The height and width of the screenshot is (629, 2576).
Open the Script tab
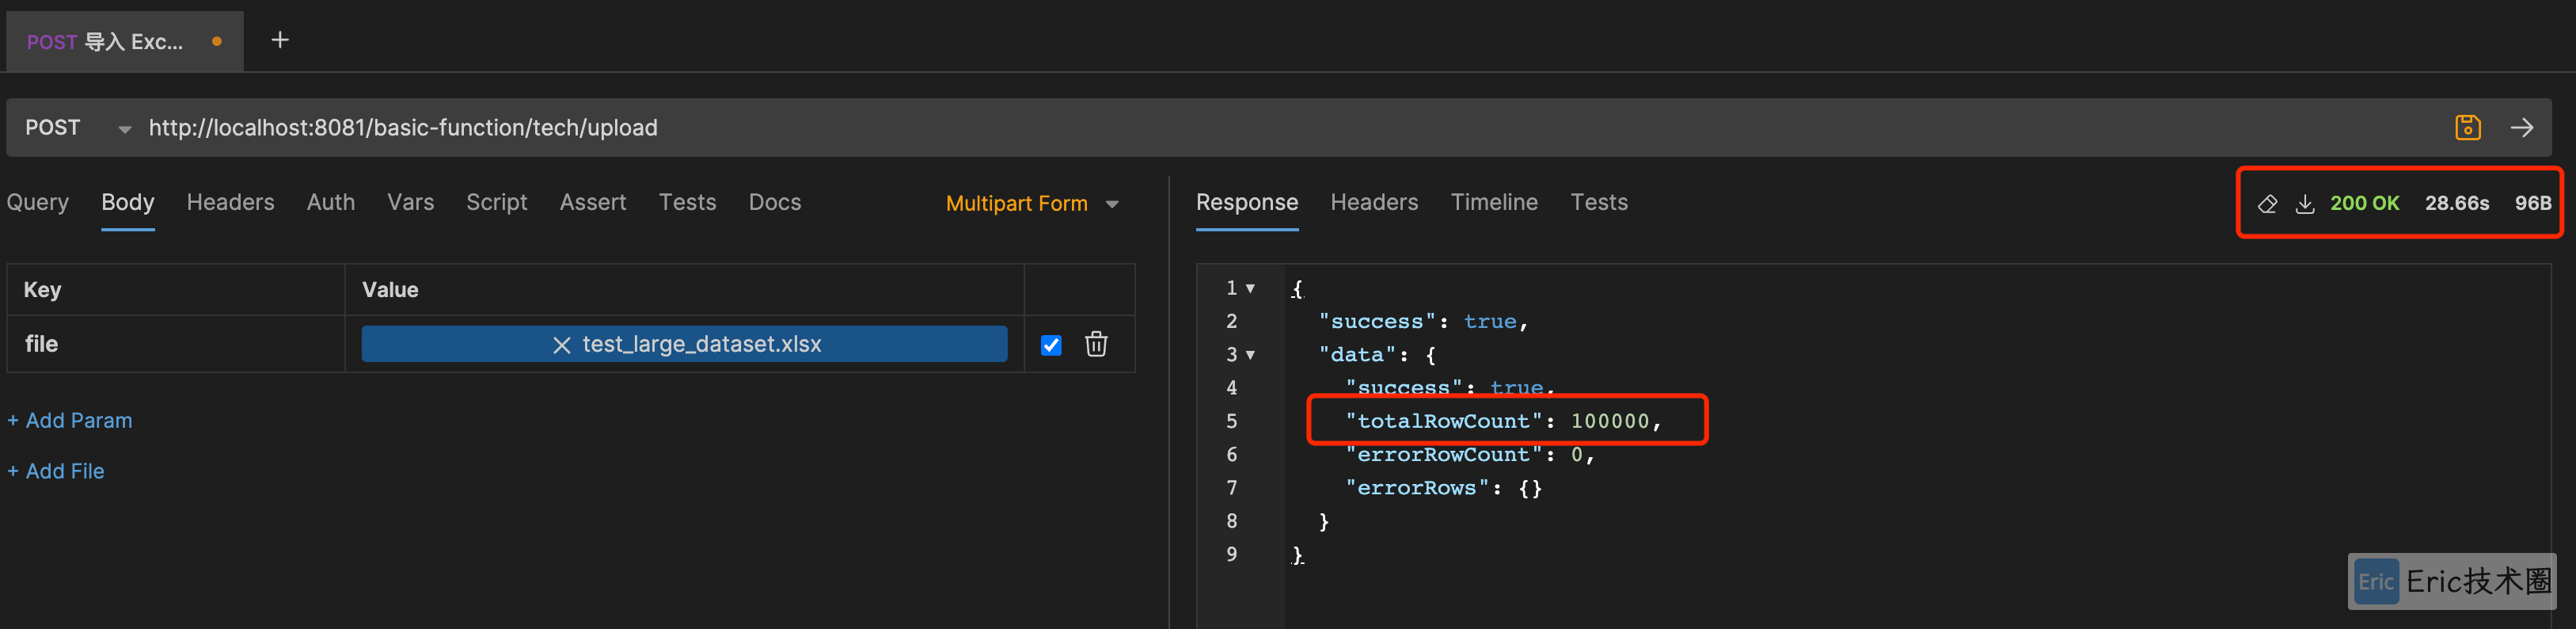click(496, 202)
